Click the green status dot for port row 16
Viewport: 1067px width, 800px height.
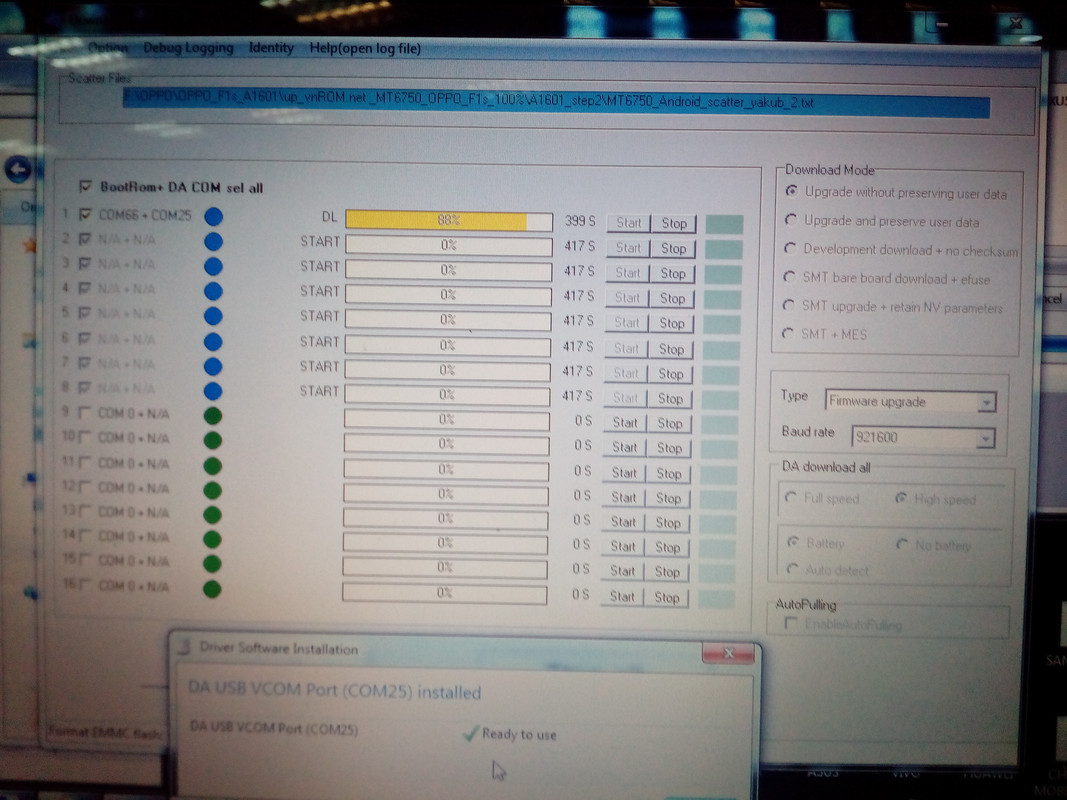pyautogui.click(x=212, y=589)
